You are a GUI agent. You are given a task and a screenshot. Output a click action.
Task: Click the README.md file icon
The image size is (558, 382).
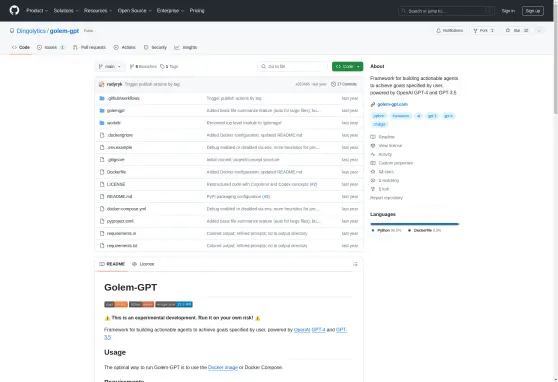click(102, 197)
